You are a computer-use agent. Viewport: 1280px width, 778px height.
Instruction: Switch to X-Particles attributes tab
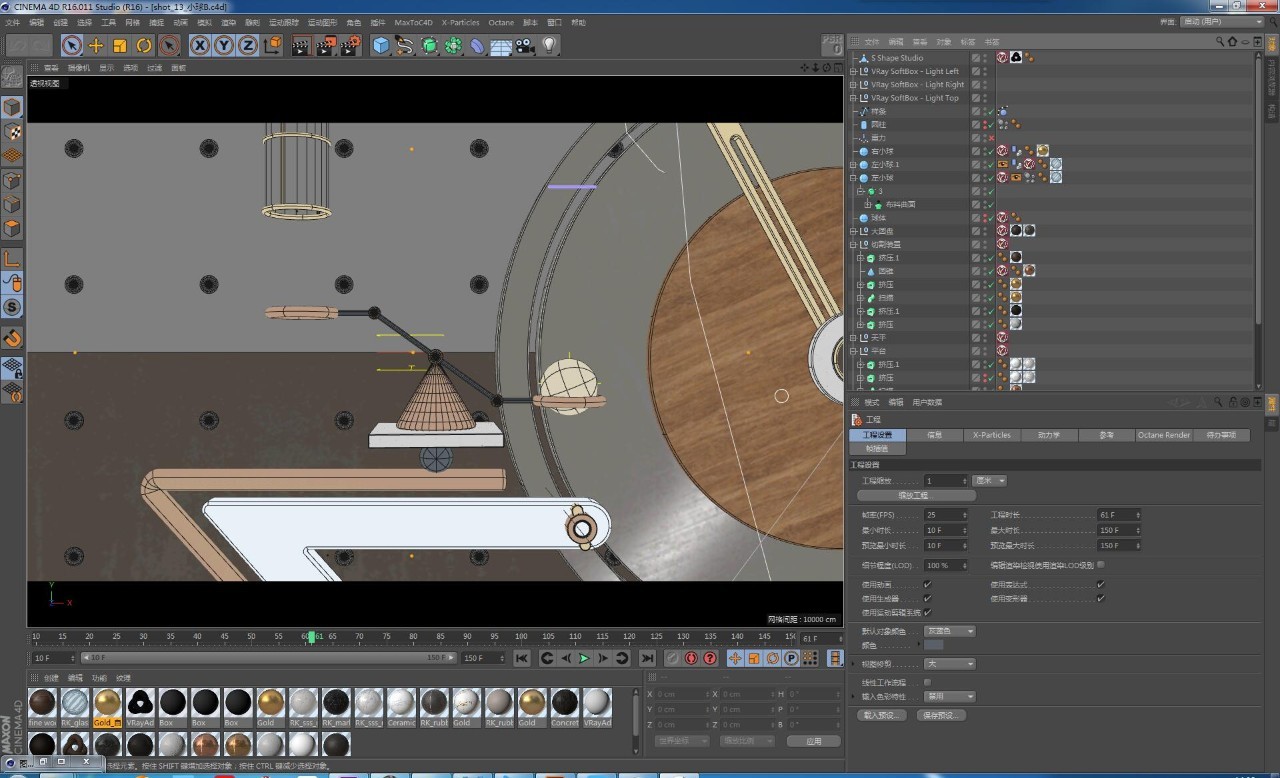coord(992,435)
